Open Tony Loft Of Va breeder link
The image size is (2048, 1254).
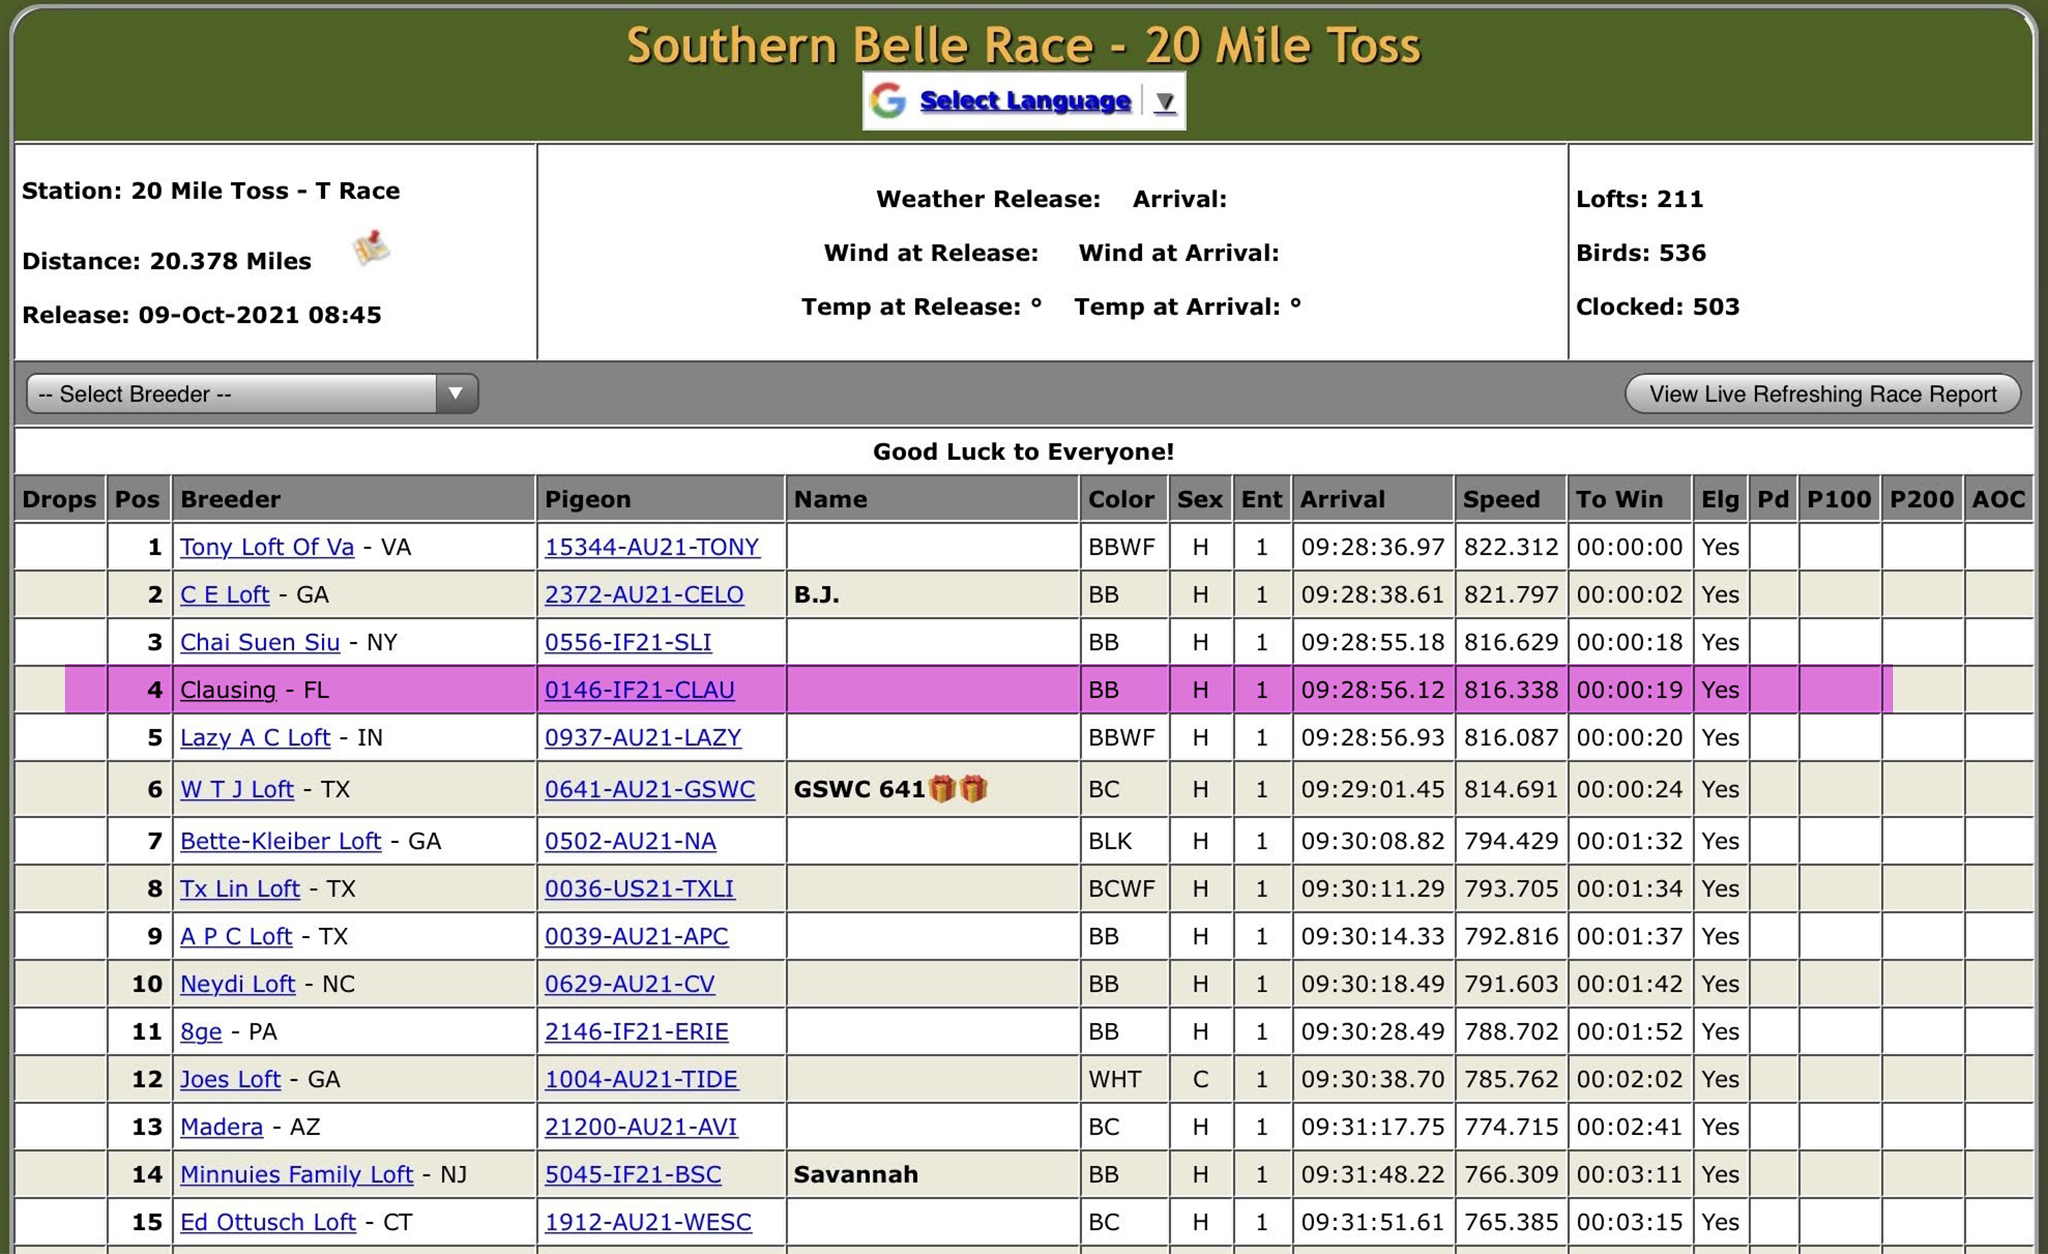[267, 547]
